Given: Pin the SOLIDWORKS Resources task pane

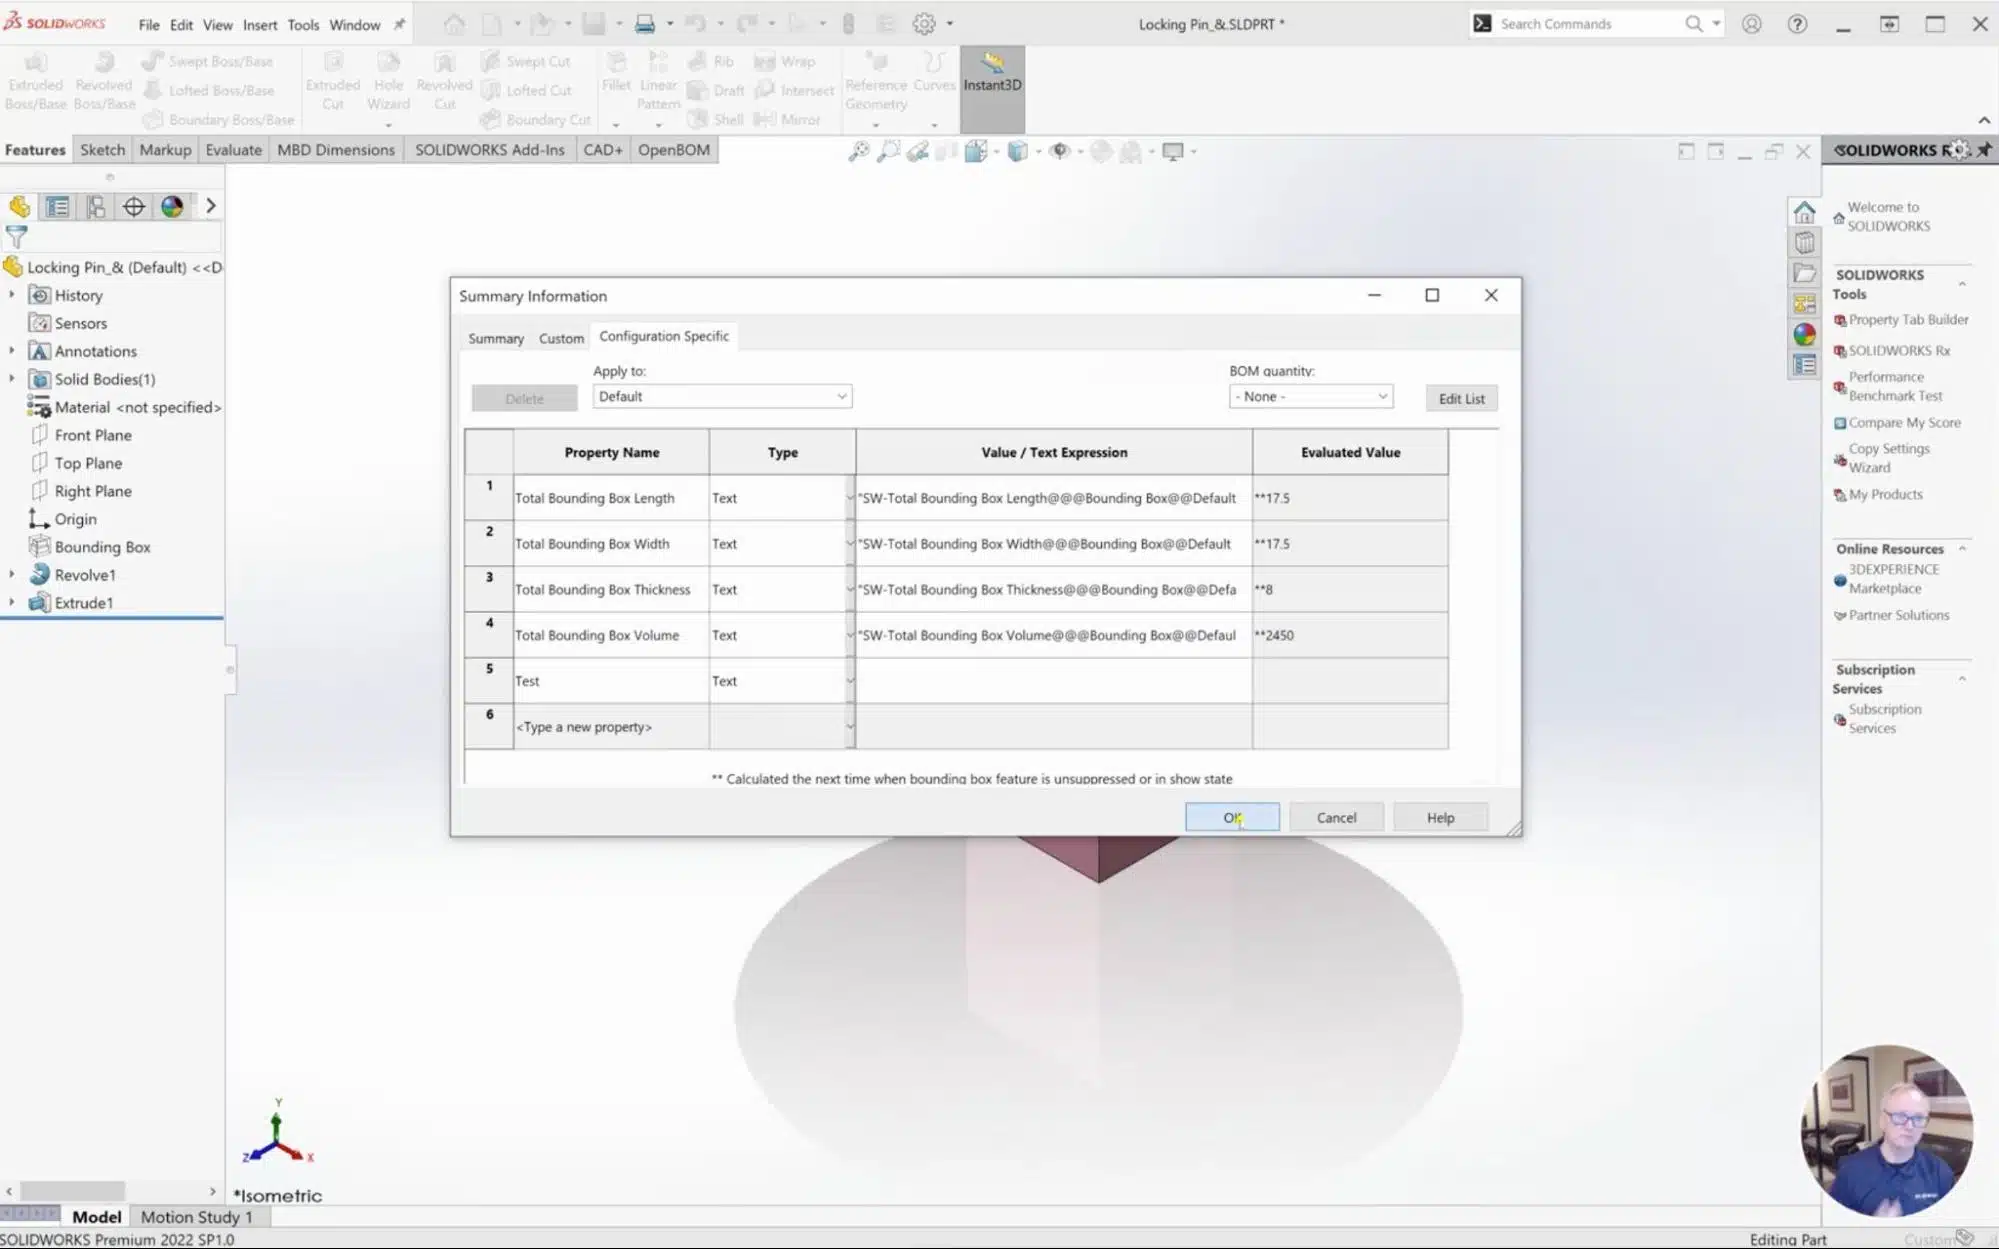Looking at the screenshot, I should tap(1984, 149).
